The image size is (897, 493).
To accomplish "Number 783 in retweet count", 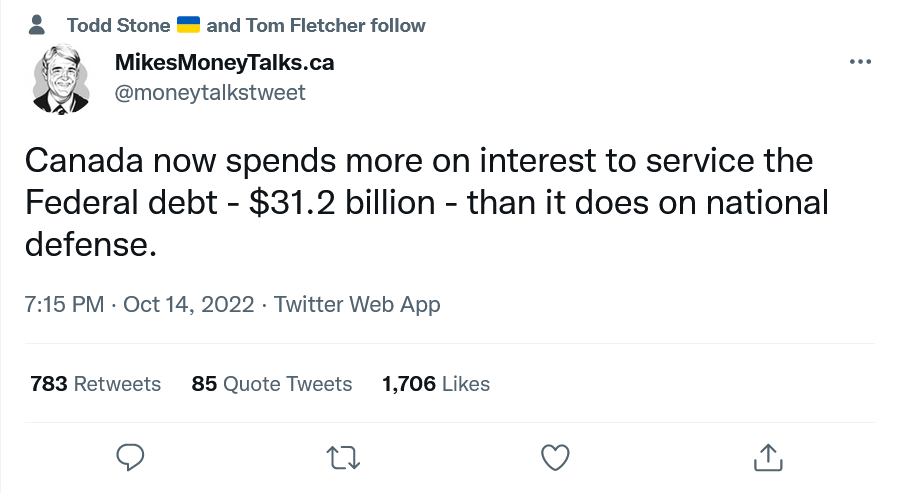I will (49, 384).
